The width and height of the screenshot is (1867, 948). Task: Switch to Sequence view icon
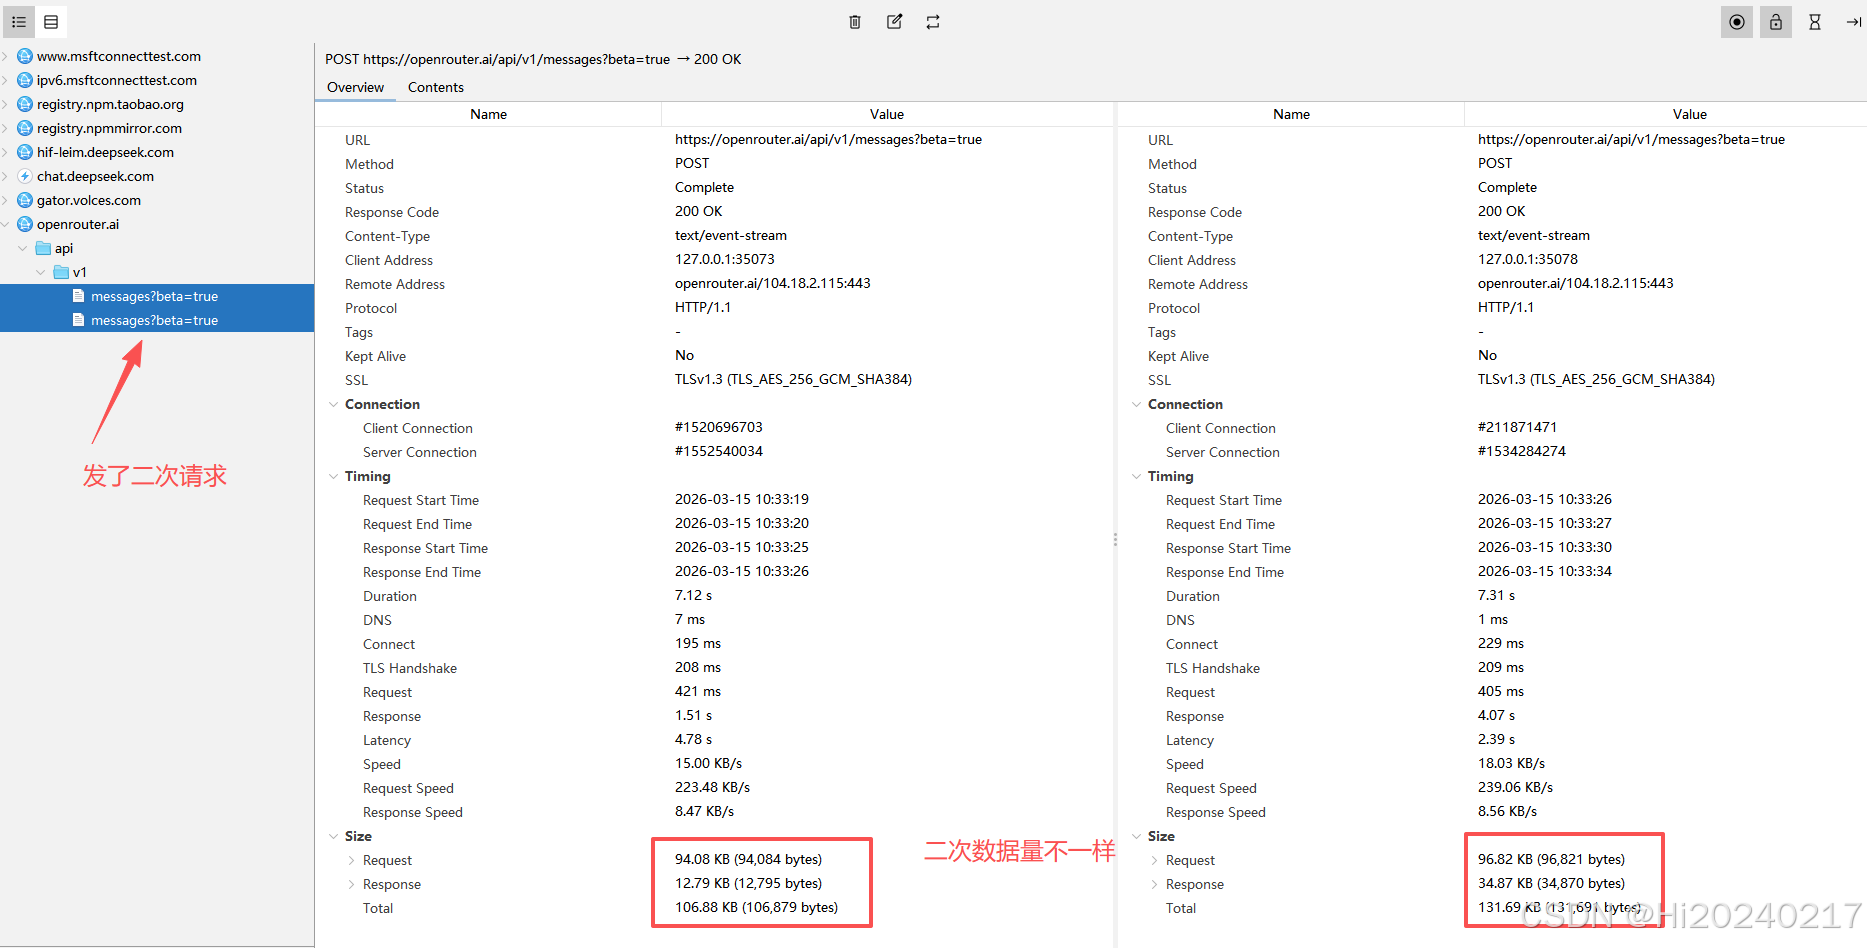pos(51,22)
